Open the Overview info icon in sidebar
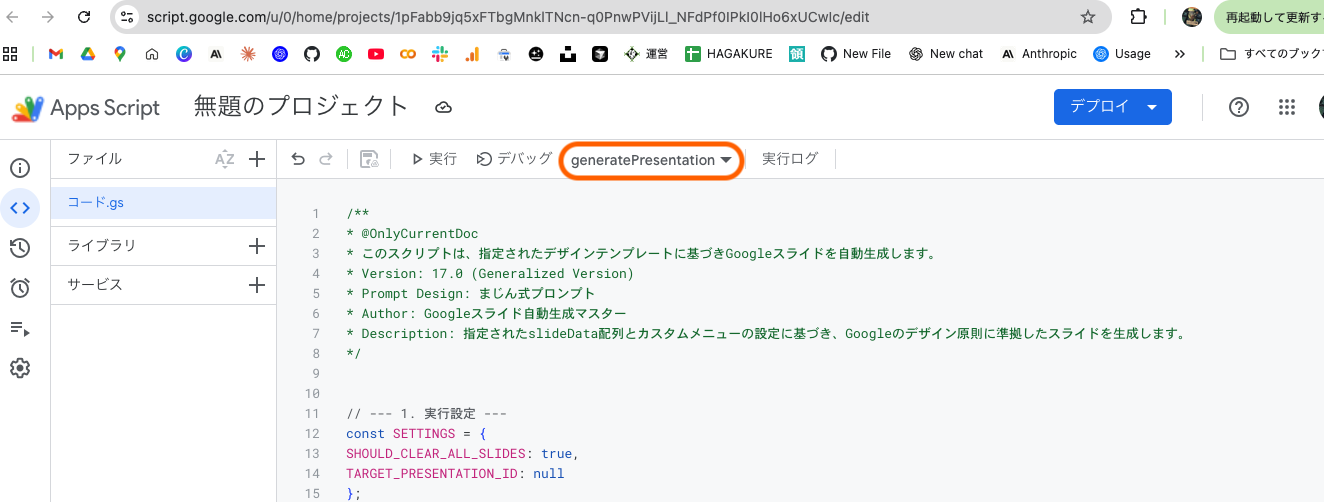1324x502 pixels. tap(20, 168)
